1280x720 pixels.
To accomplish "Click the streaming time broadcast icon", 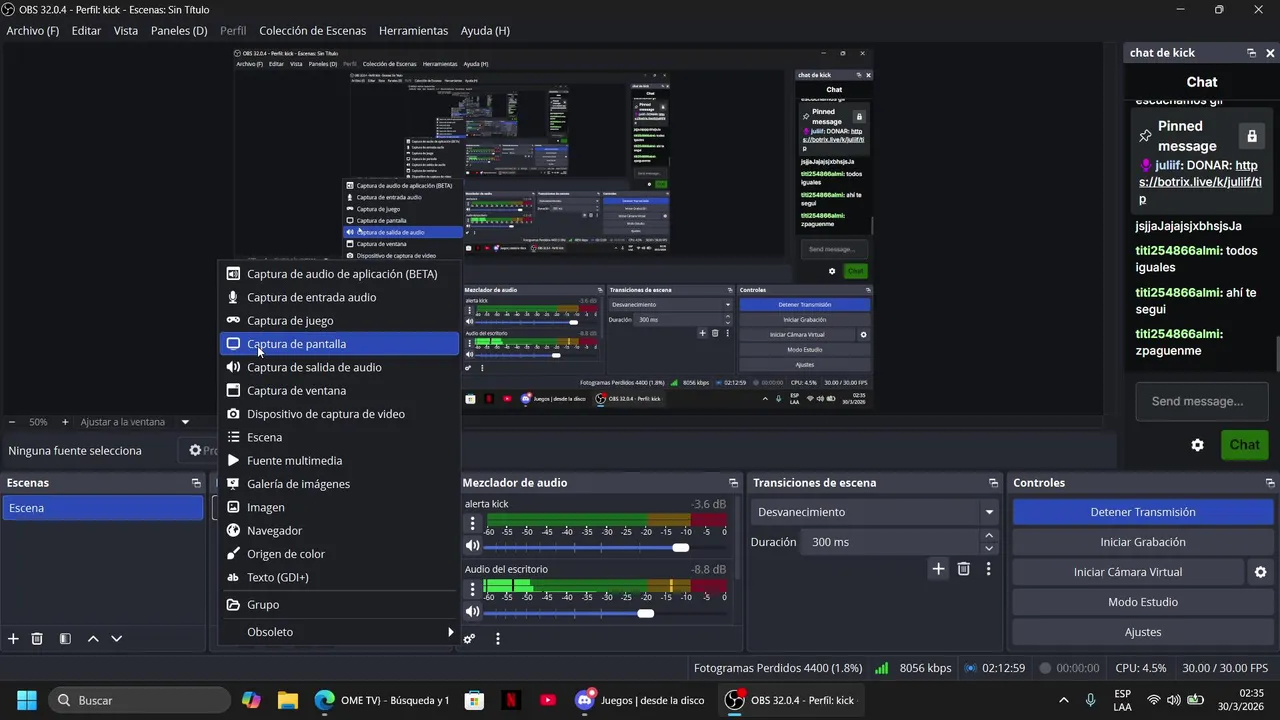I will 970,668.
